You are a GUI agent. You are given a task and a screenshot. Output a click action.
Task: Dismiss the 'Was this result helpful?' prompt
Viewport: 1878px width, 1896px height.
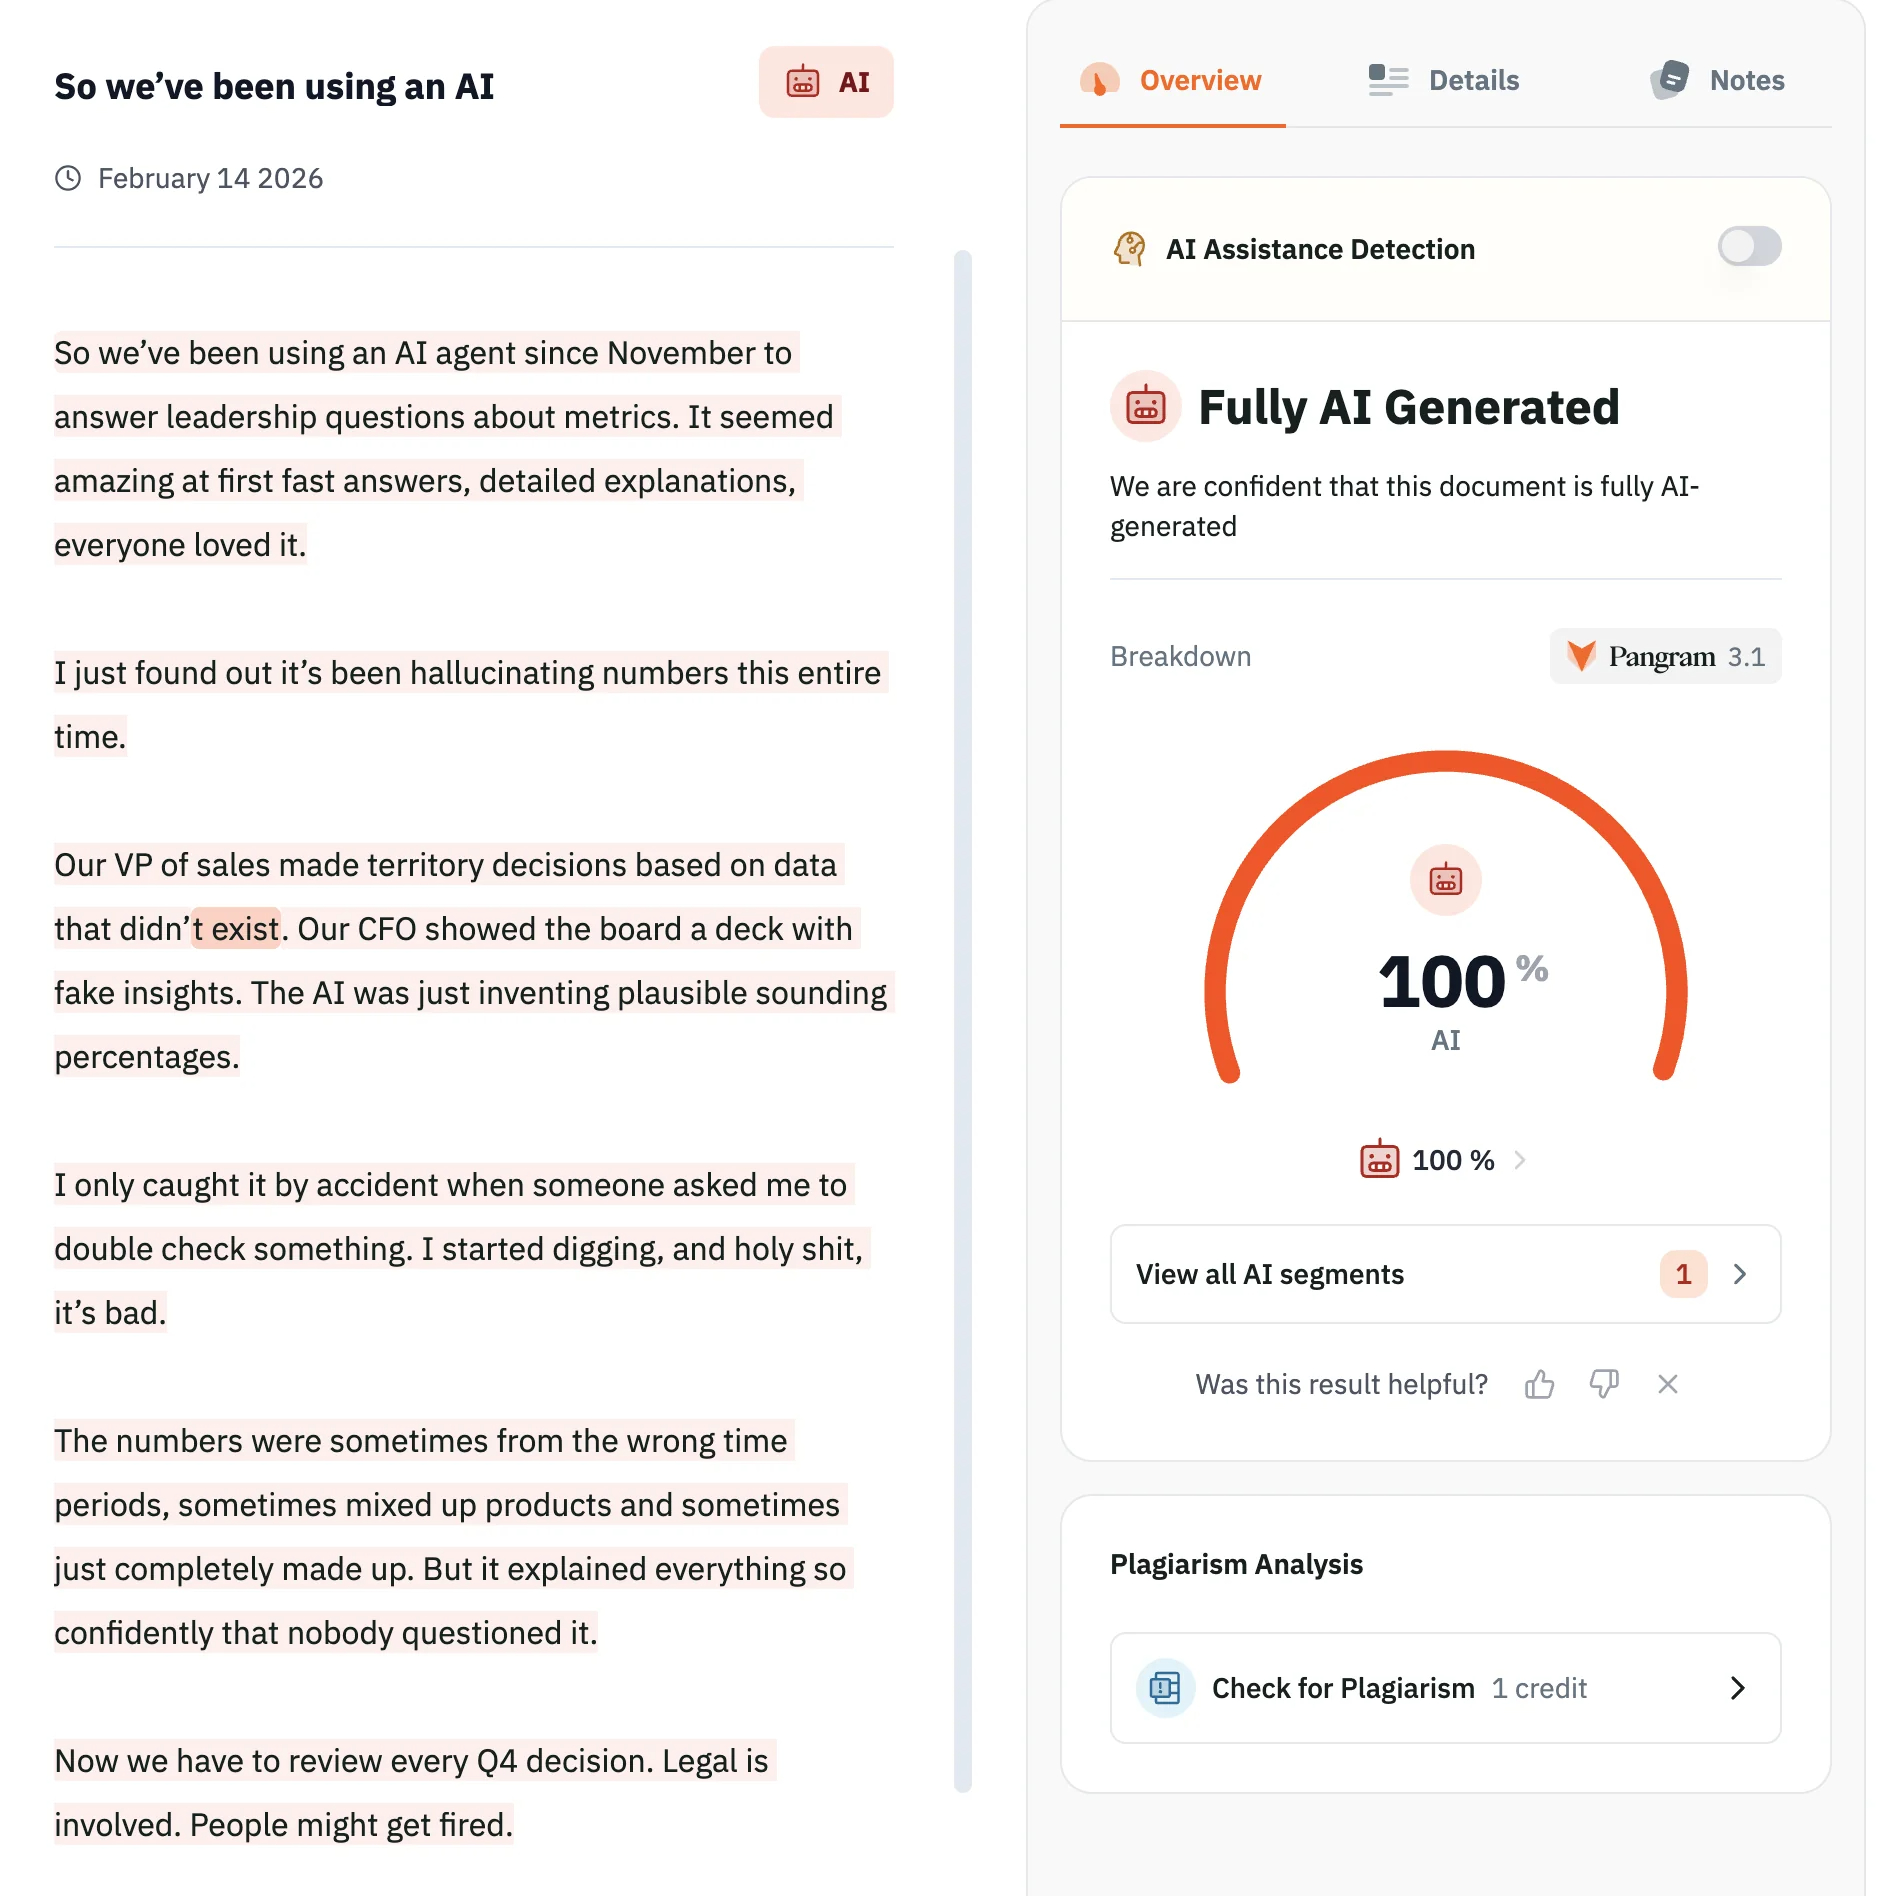click(1667, 1384)
